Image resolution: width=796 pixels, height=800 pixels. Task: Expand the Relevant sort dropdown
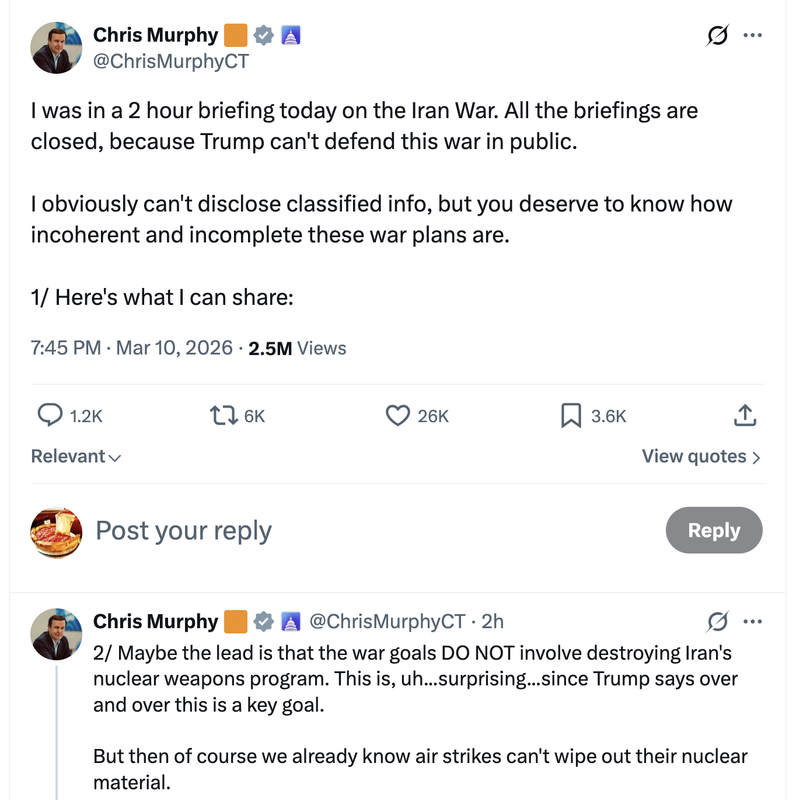coord(76,457)
